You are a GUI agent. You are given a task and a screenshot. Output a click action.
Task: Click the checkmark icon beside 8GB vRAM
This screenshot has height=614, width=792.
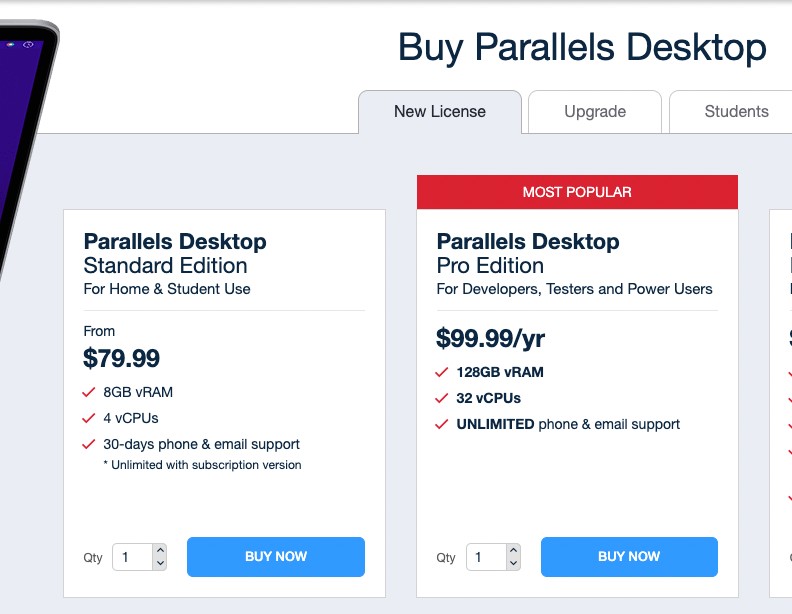89,392
